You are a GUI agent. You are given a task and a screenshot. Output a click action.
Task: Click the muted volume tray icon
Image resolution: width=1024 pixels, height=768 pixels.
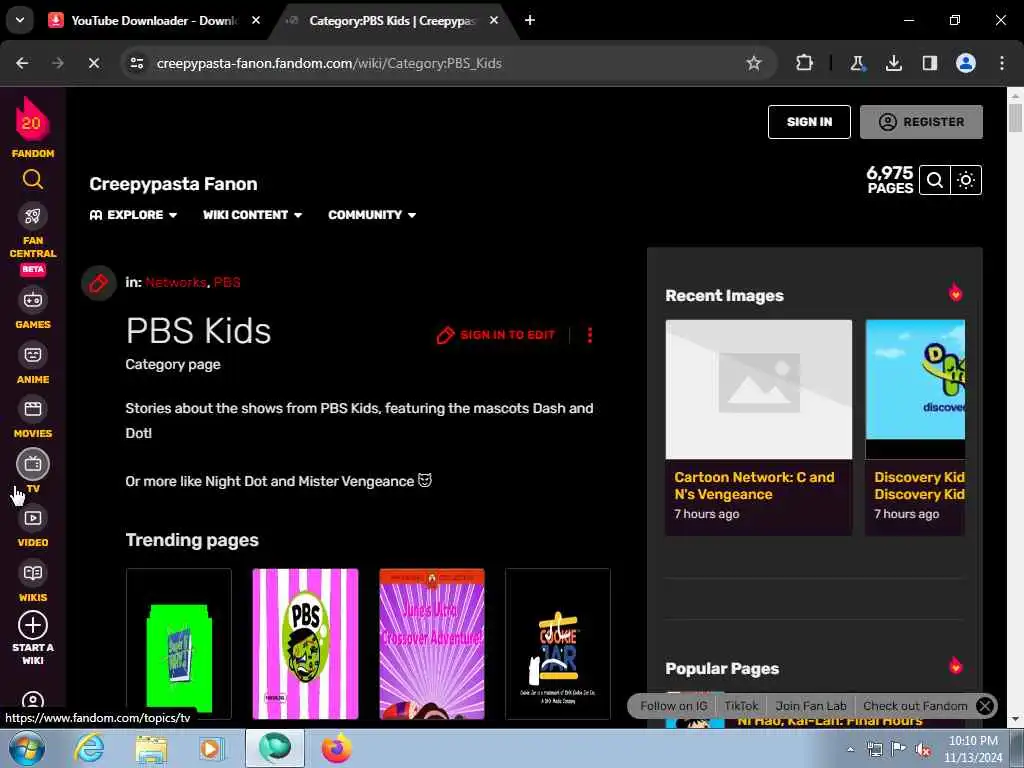pos(923,749)
